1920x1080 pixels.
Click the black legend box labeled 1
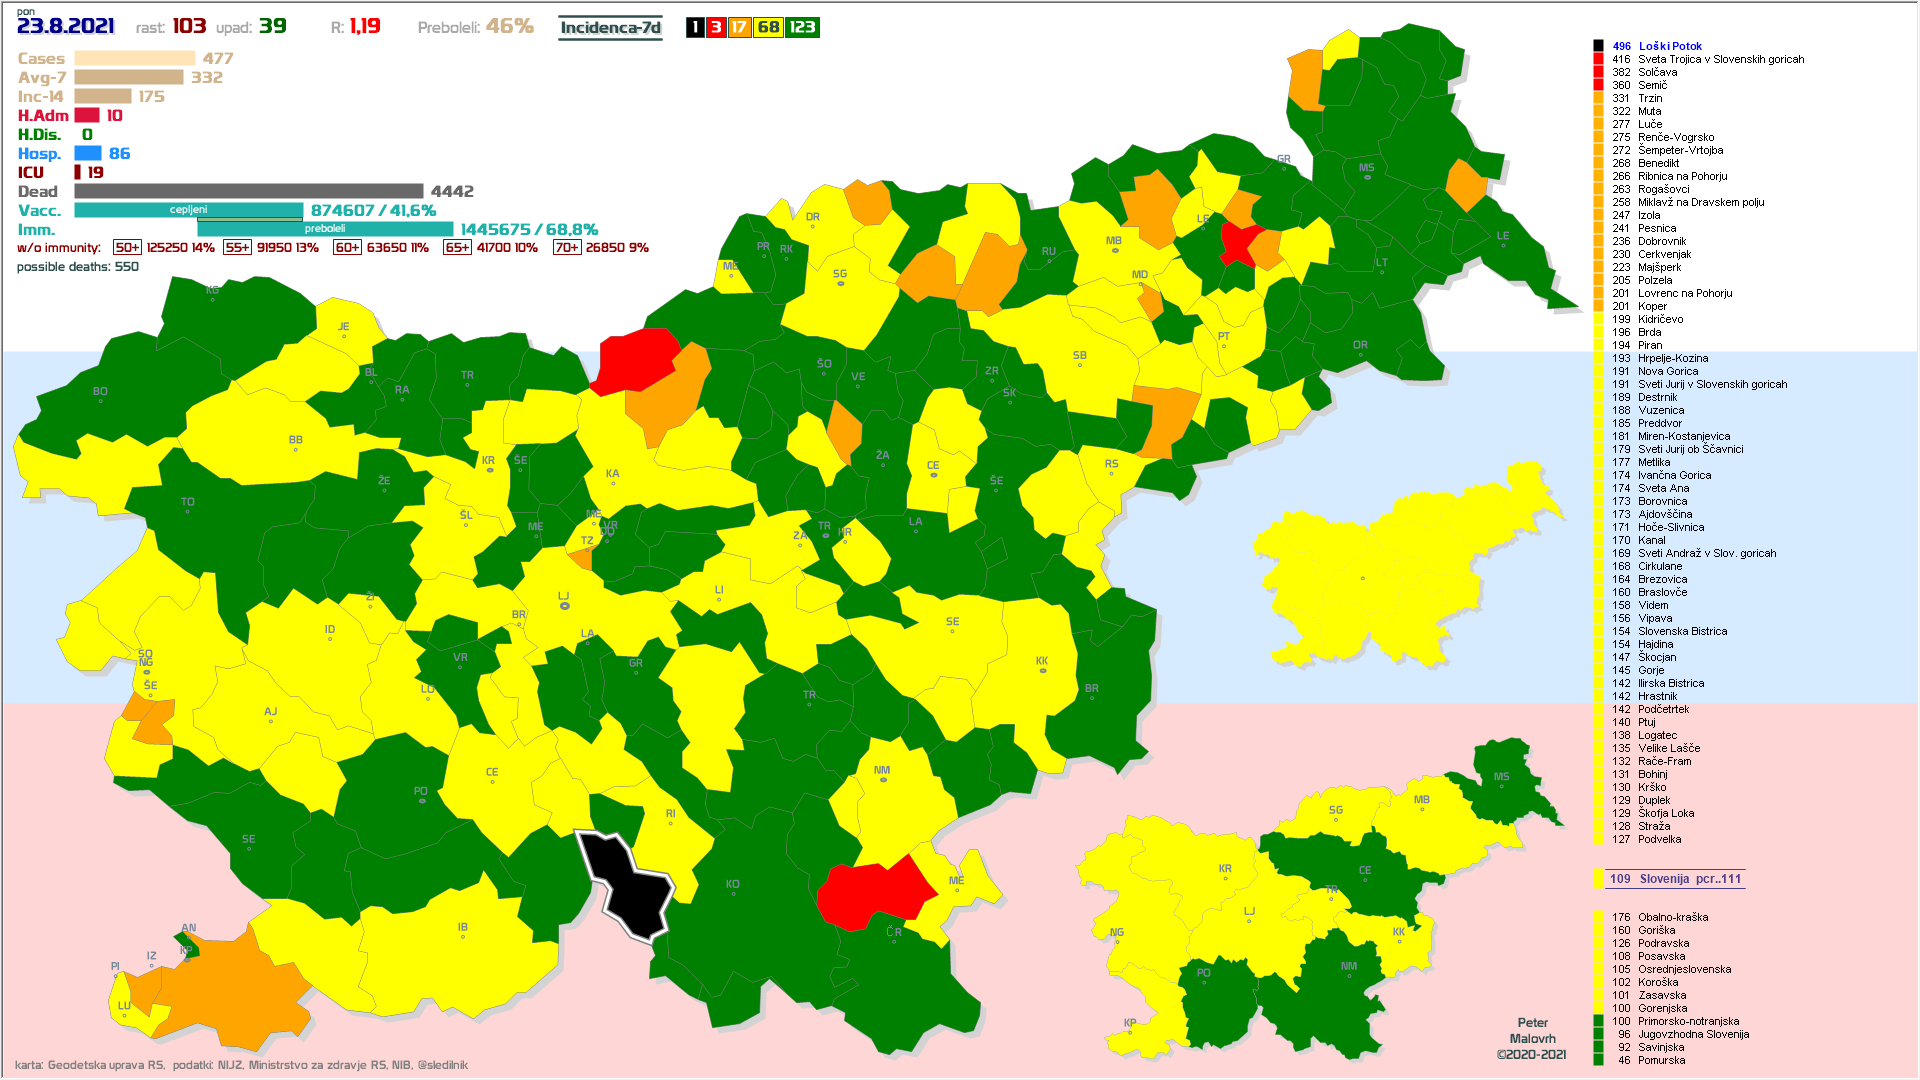[x=695, y=27]
